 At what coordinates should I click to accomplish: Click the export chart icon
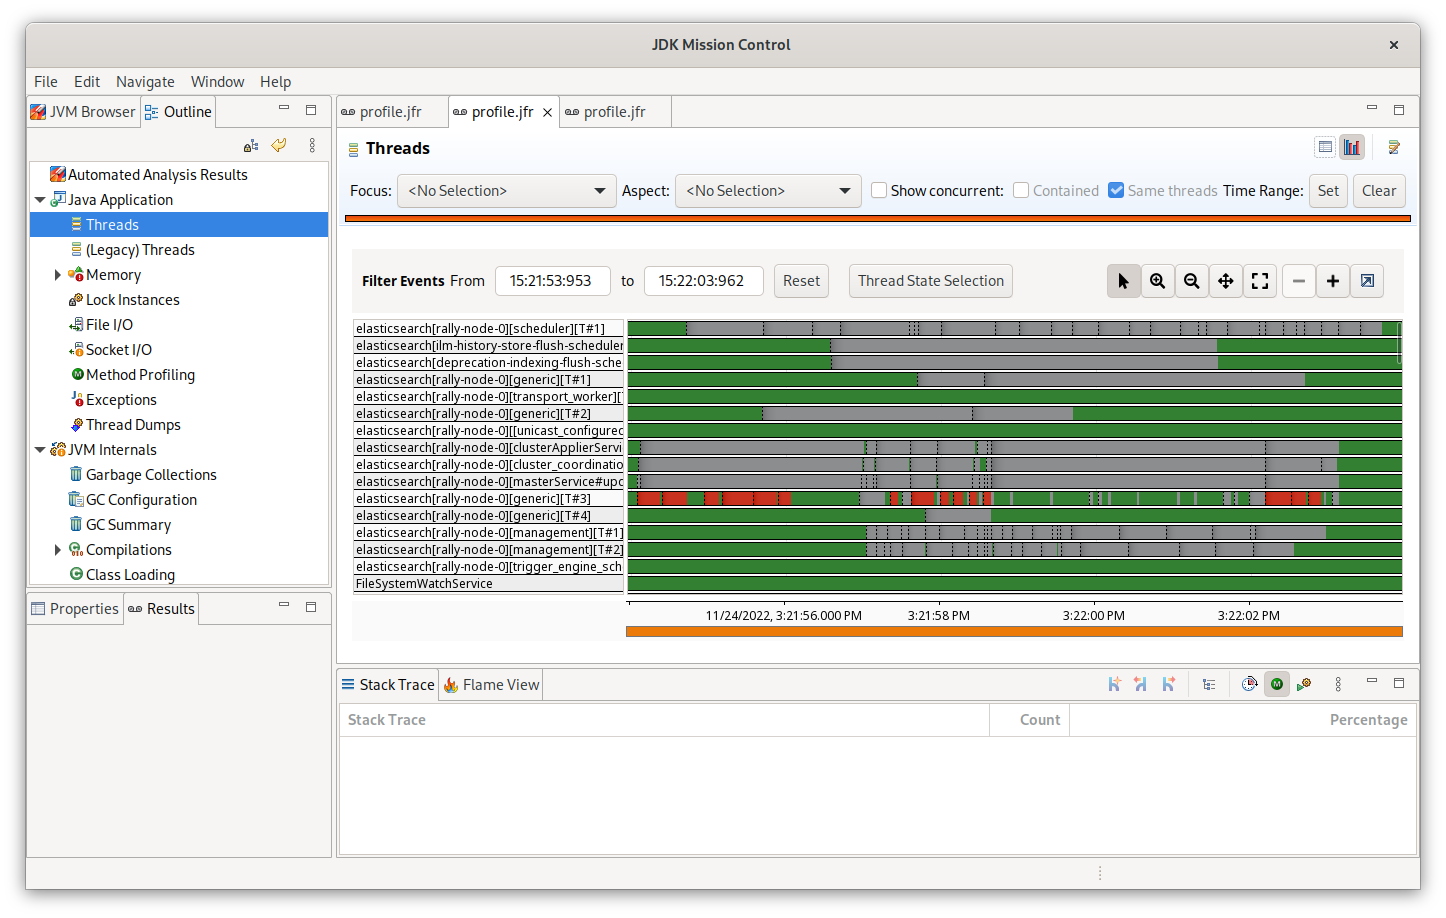[1367, 281]
